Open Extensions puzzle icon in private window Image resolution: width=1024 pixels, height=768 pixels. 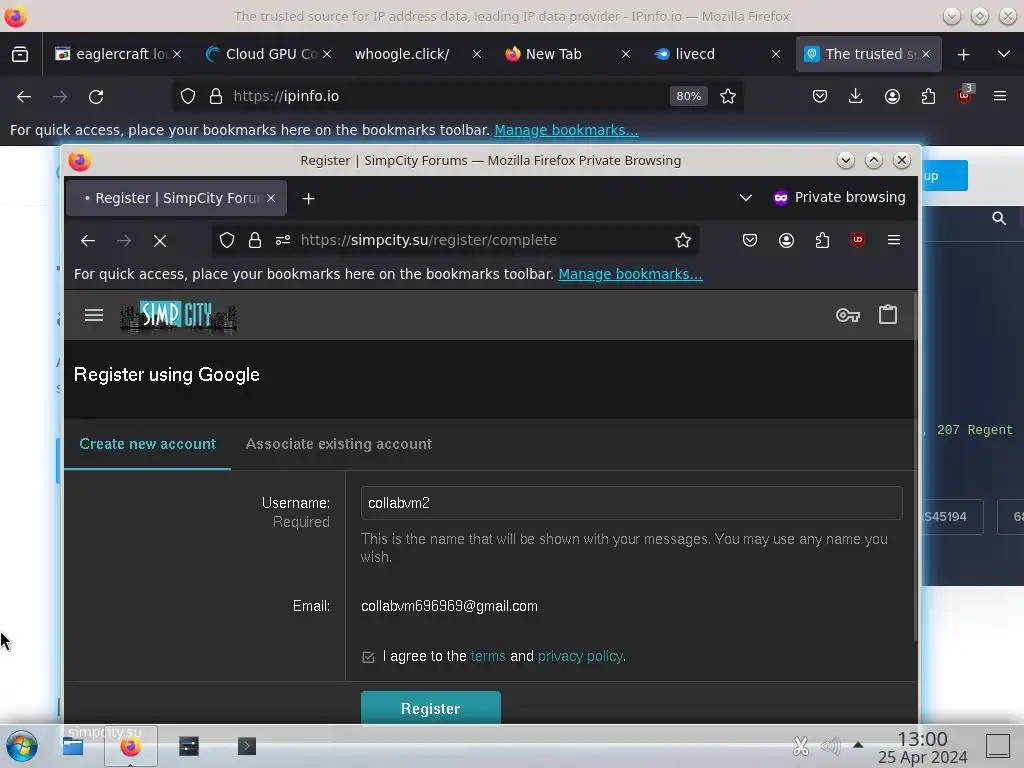pos(822,240)
